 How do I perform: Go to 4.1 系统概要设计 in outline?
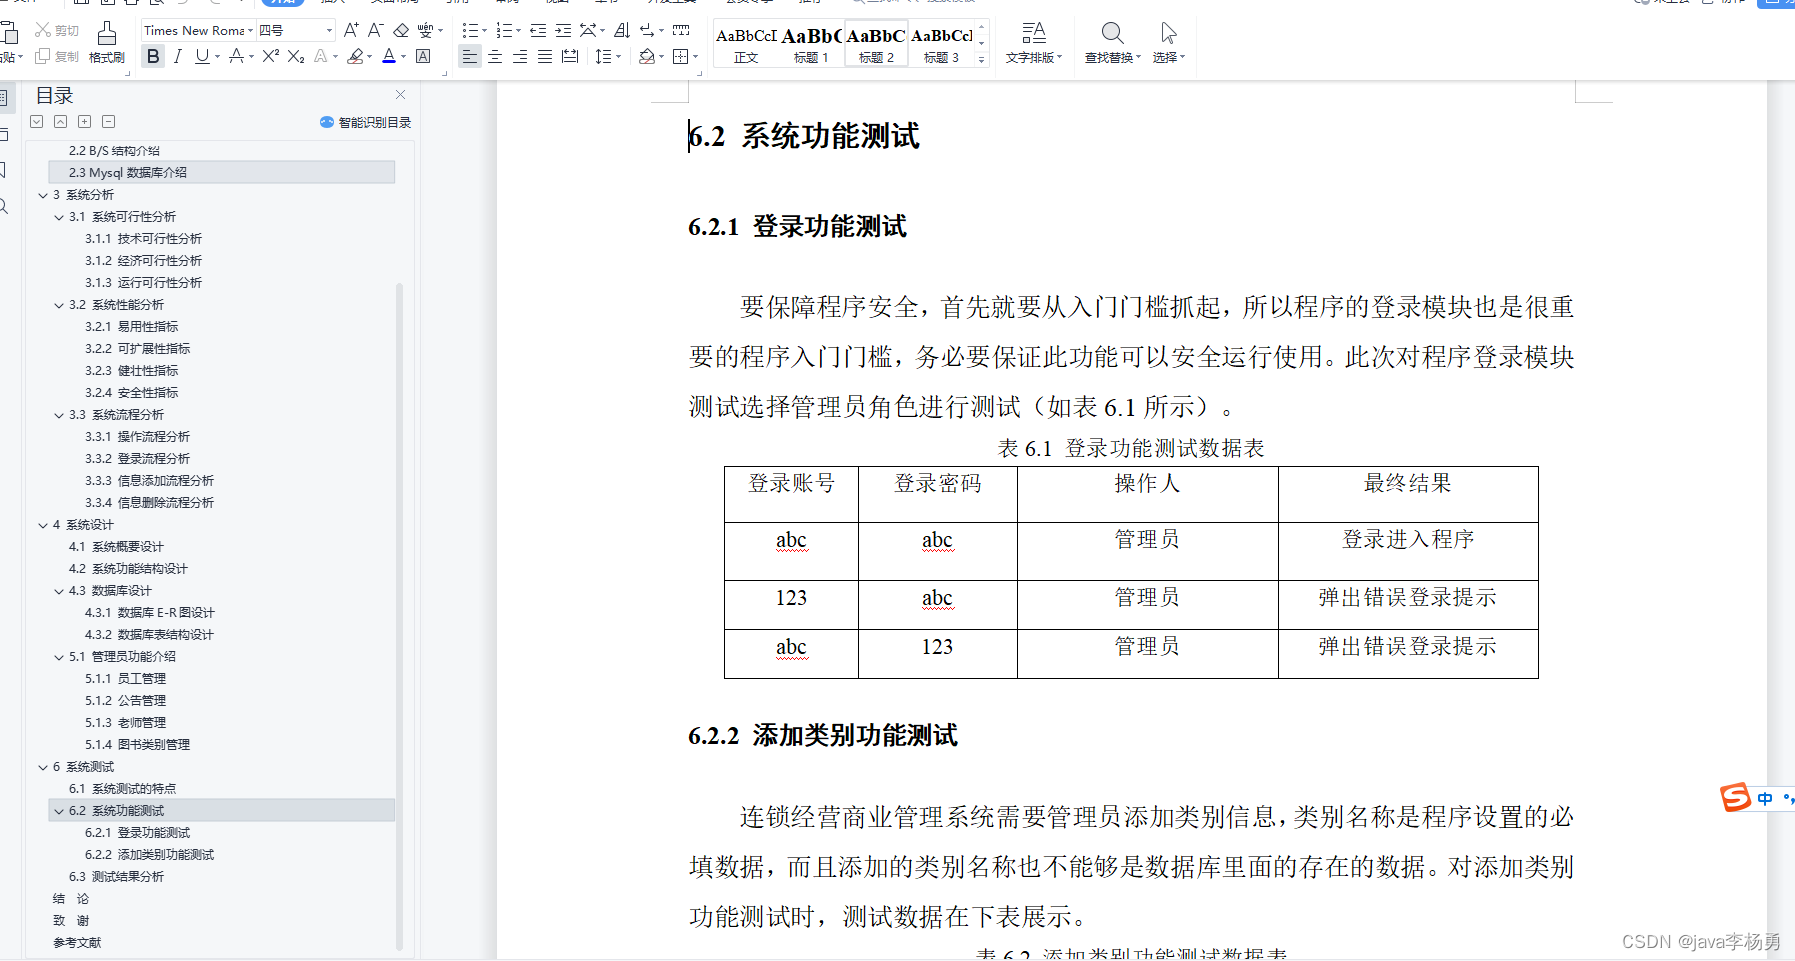[116, 547]
